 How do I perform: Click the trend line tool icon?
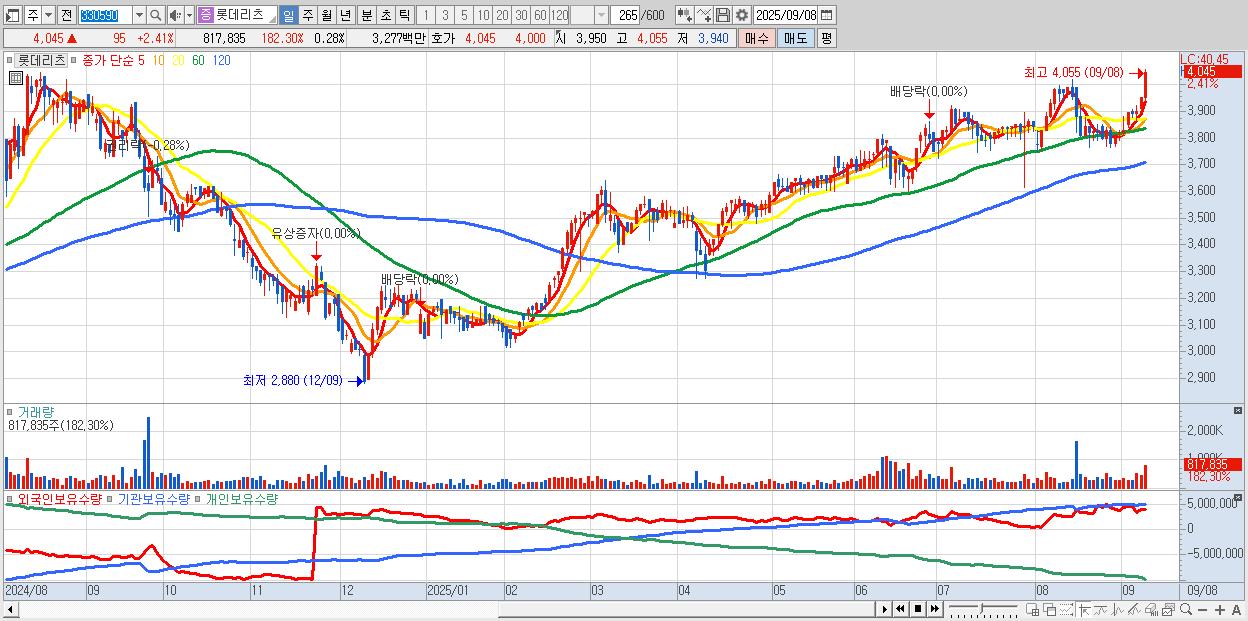(x=1101, y=609)
